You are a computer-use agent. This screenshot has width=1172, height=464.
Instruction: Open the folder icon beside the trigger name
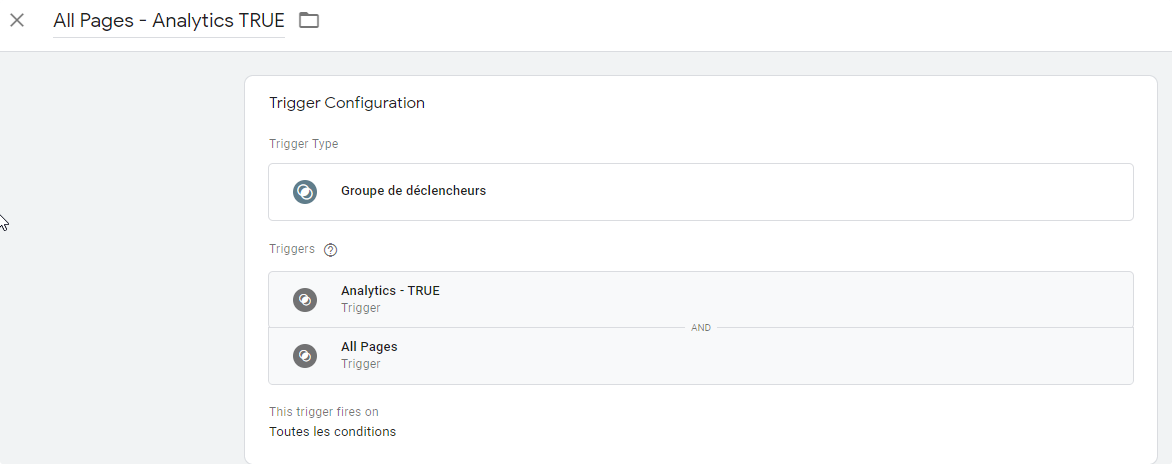pyautogui.click(x=309, y=20)
